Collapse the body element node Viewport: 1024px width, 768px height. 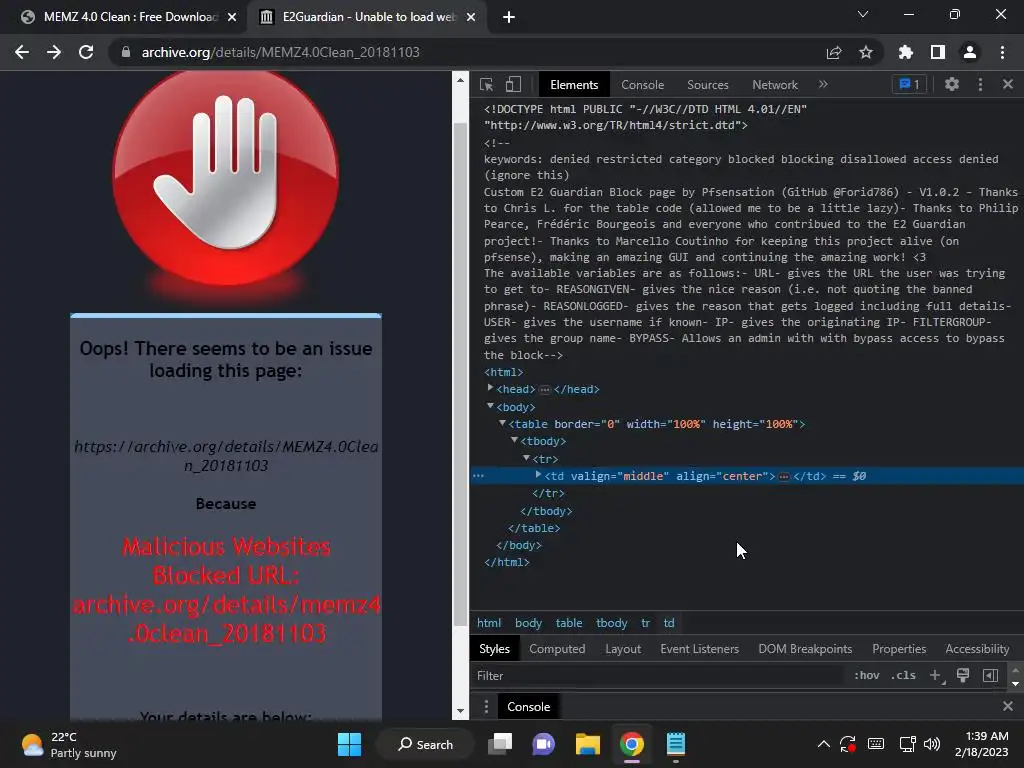click(490, 406)
